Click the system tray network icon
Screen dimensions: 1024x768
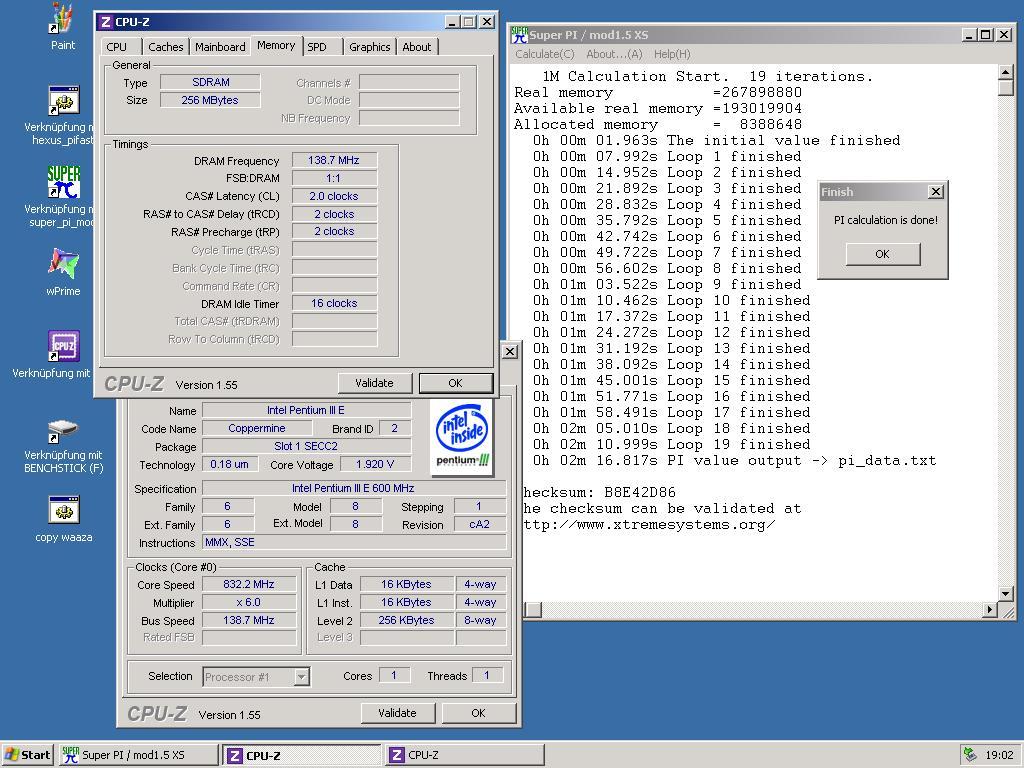point(970,755)
